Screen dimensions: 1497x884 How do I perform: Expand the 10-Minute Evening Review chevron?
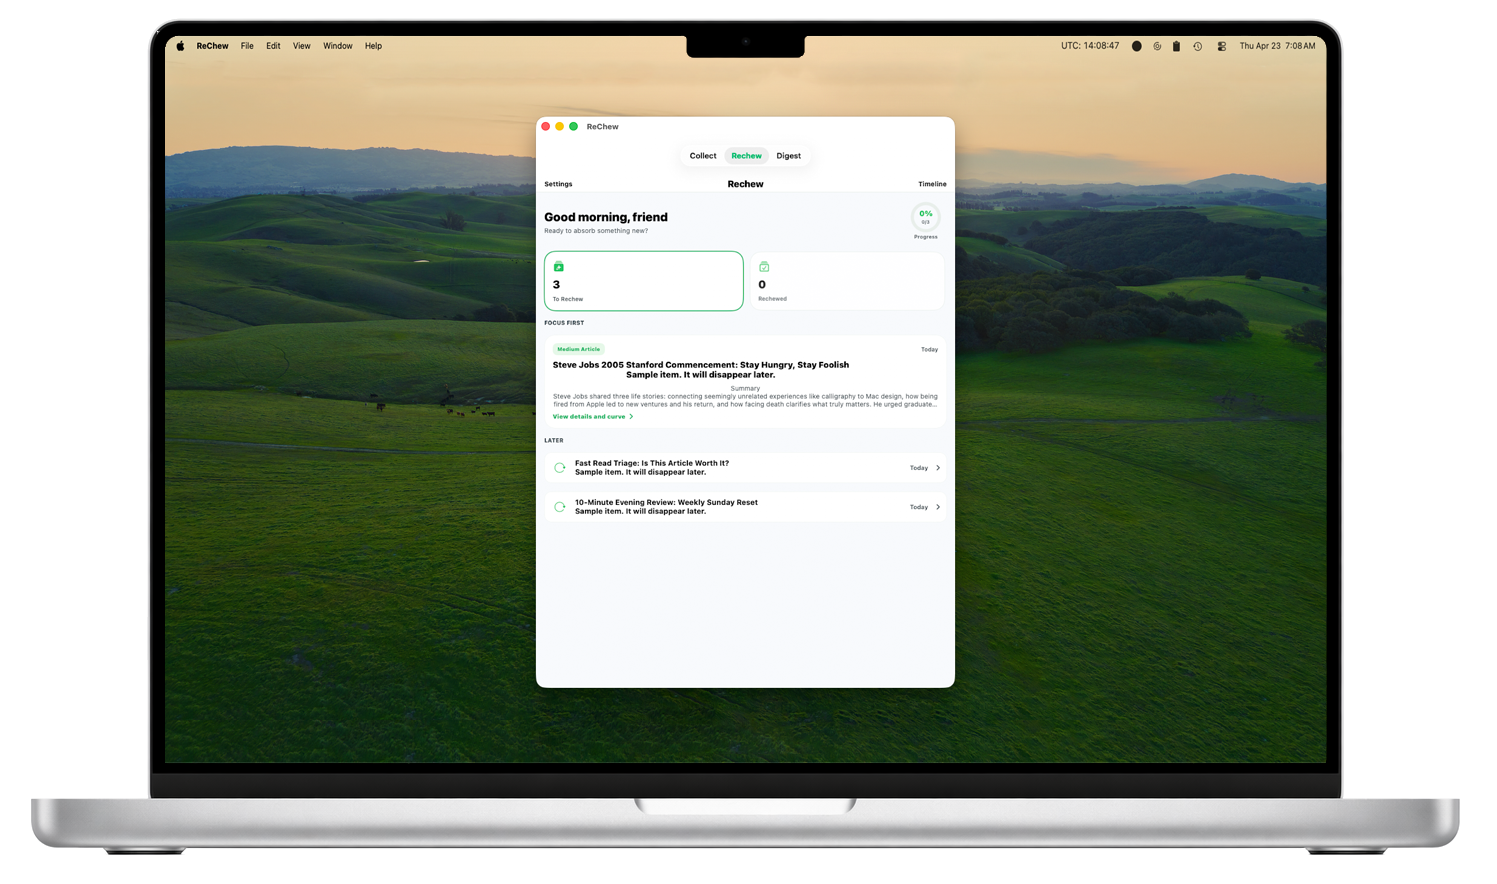[938, 507]
